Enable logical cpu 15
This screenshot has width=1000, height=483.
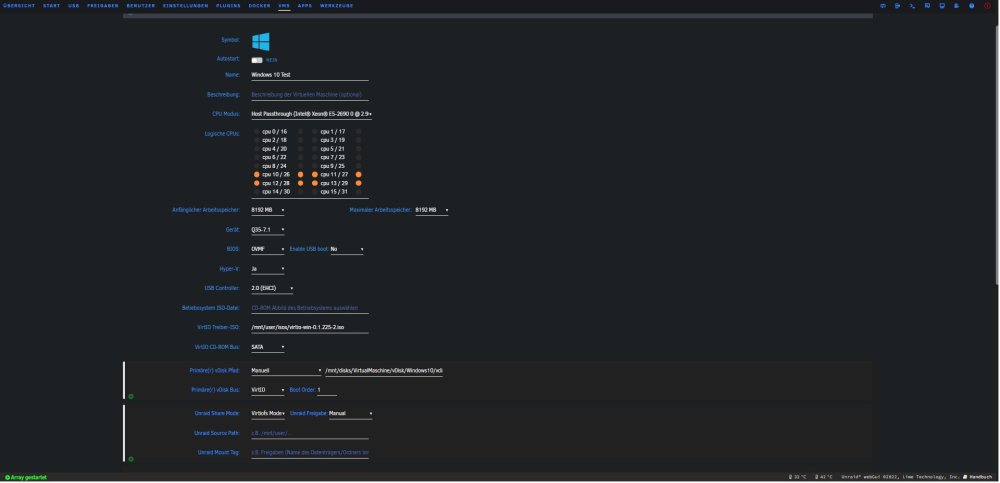tap(314, 191)
